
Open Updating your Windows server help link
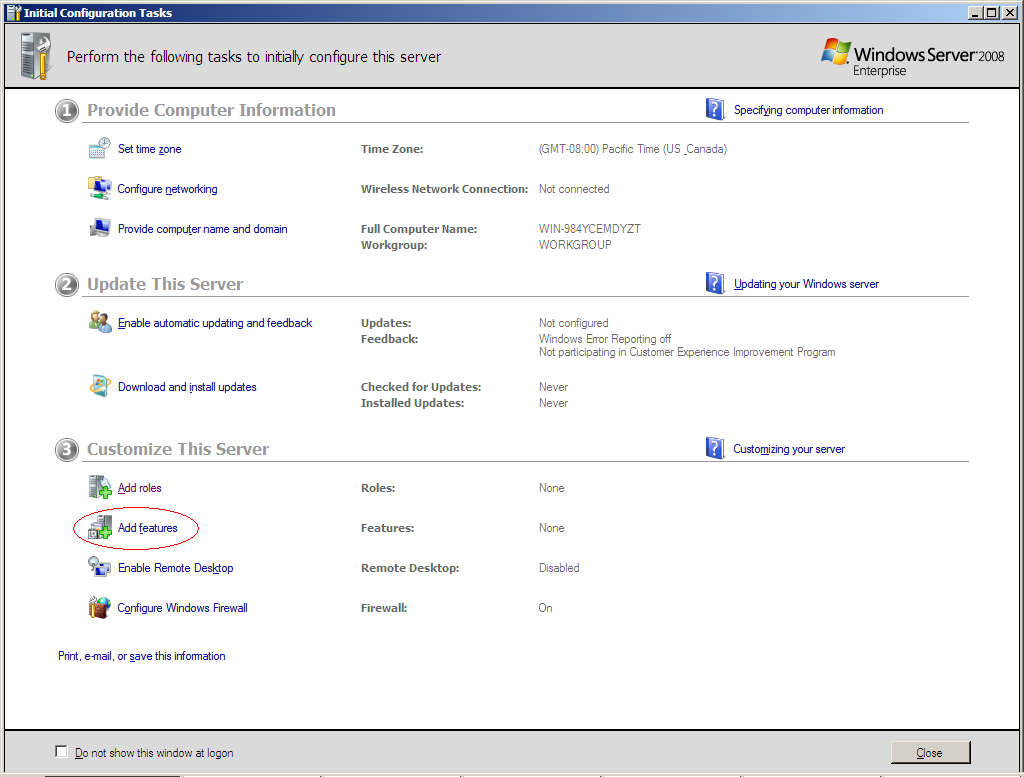coord(806,284)
